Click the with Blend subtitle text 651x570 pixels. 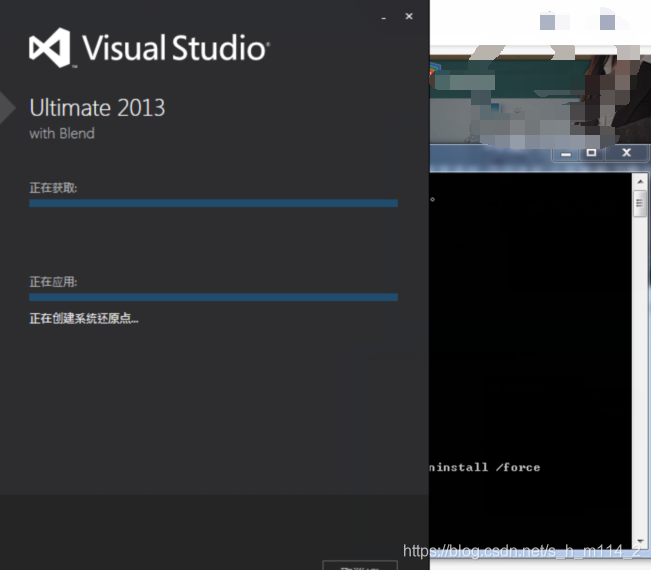pos(62,133)
